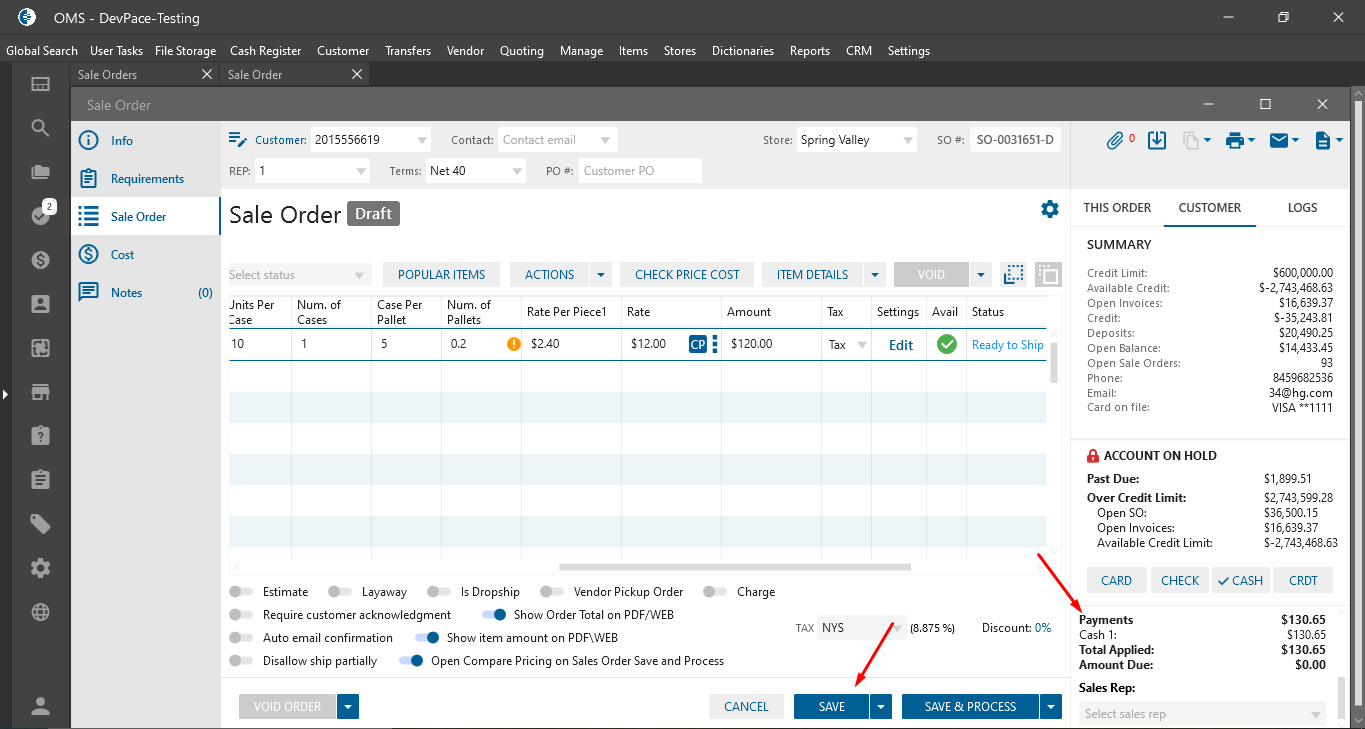Disable Show Order Total on PDF/WEB
Viewport: 1365px width, 729px height.
click(x=494, y=615)
